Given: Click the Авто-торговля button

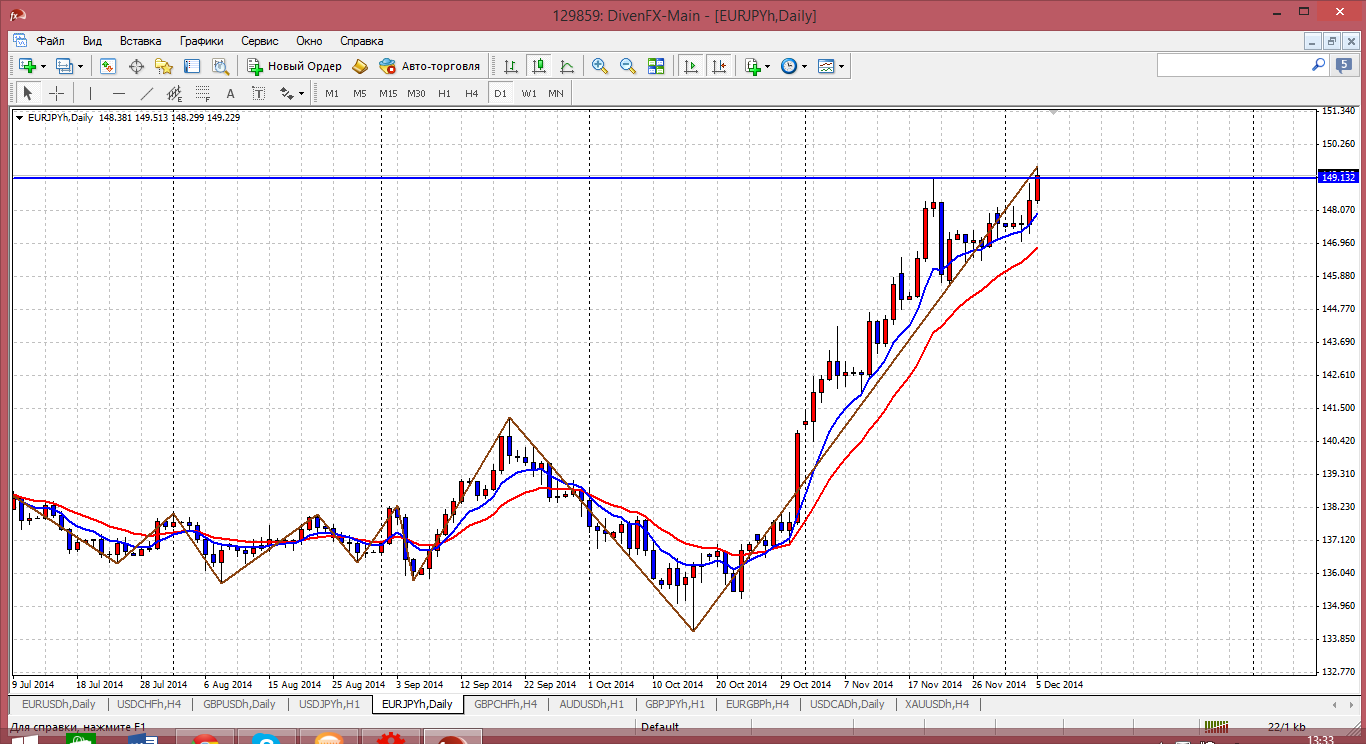Looking at the screenshot, I should (x=430, y=66).
